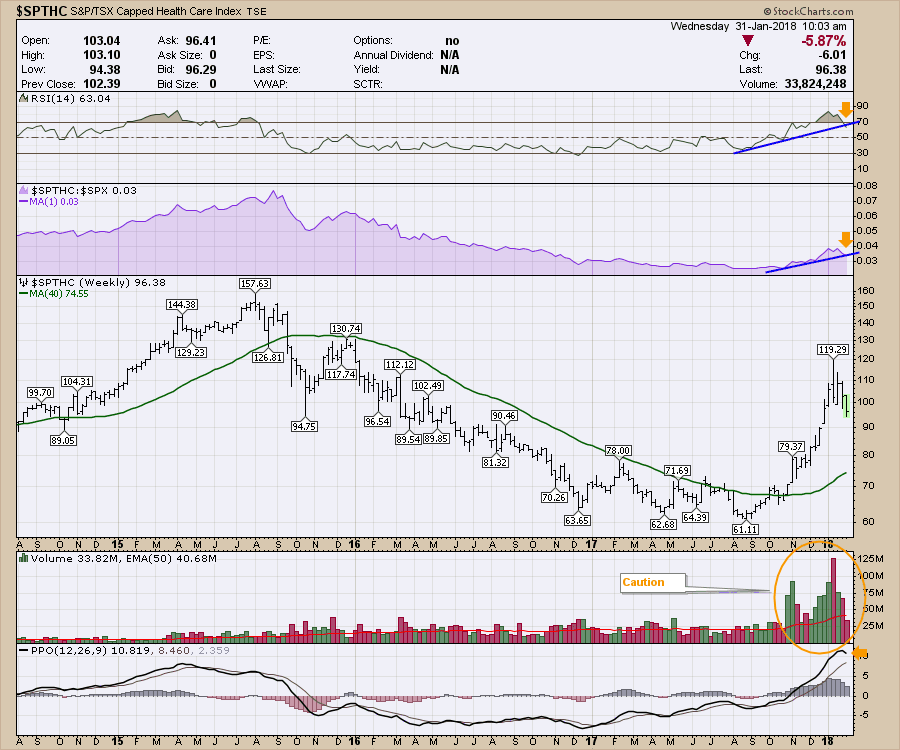Image resolution: width=900 pixels, height=750 pixels.
Task: Click the 126.81 price label
Action: 268,357
